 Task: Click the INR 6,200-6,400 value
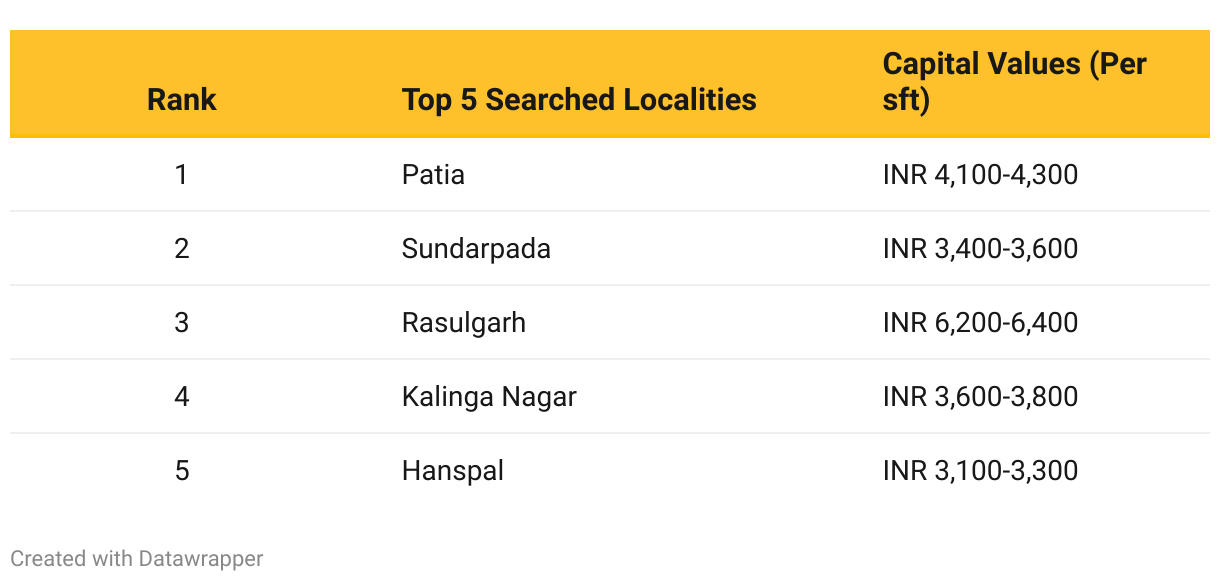coord(980,322)
